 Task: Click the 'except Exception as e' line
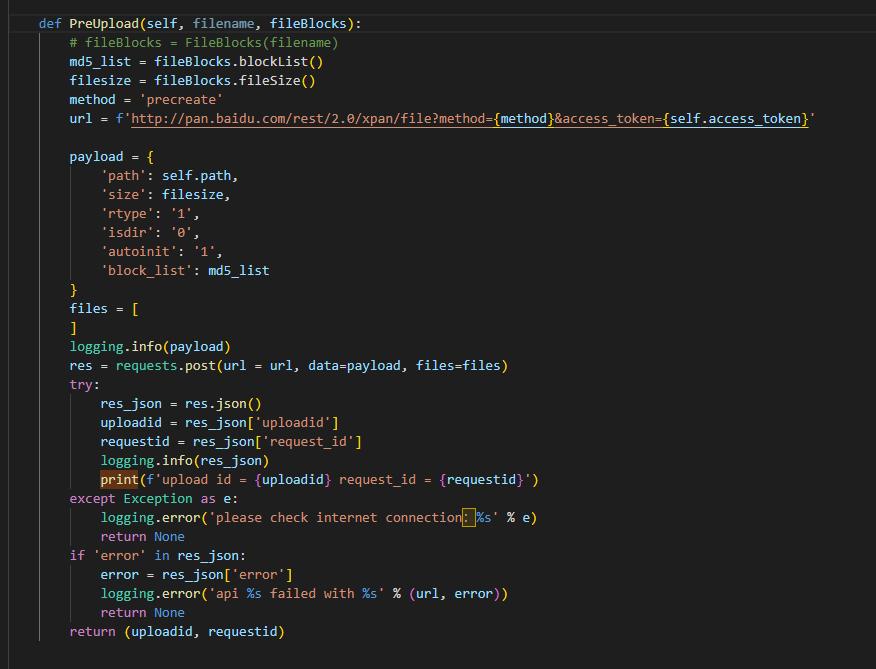pos(154,499)
